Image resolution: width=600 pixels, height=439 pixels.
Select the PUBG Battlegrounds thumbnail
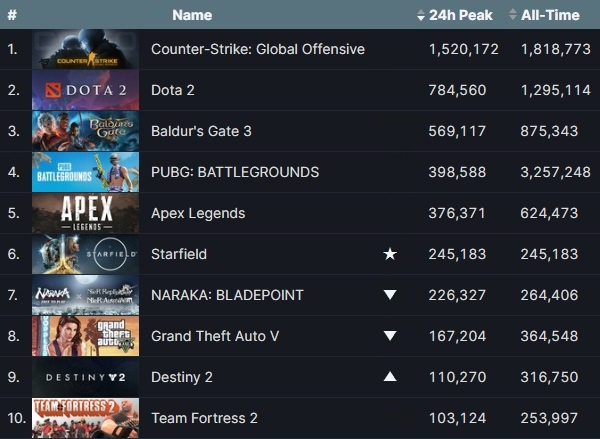pos(85,172)
